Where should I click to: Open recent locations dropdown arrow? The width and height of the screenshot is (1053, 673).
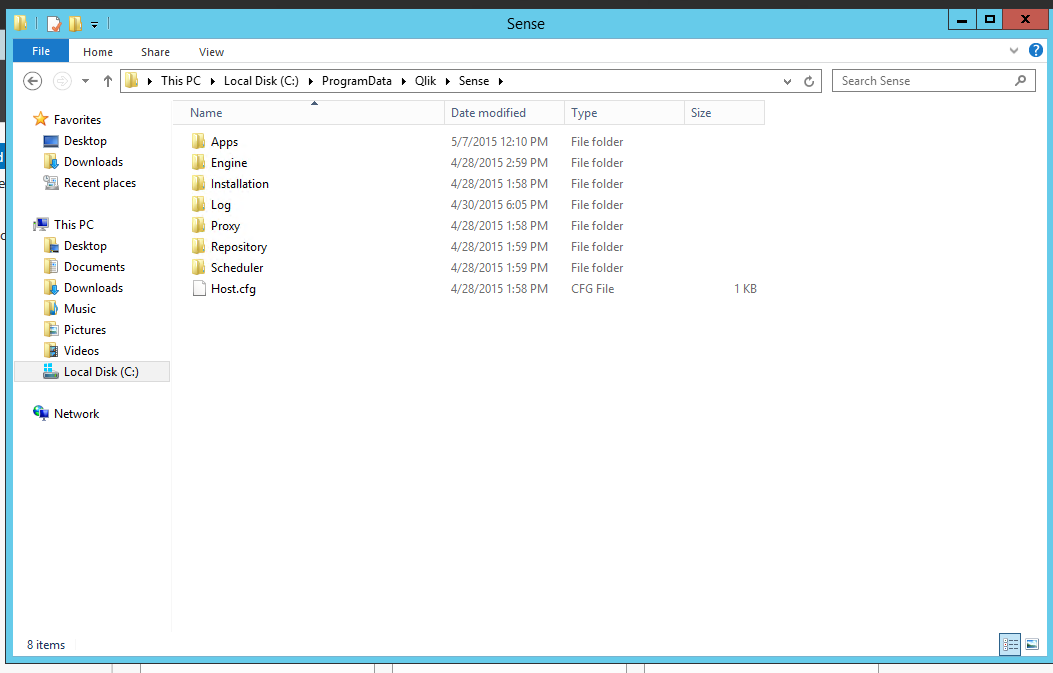tap(85, 81)
